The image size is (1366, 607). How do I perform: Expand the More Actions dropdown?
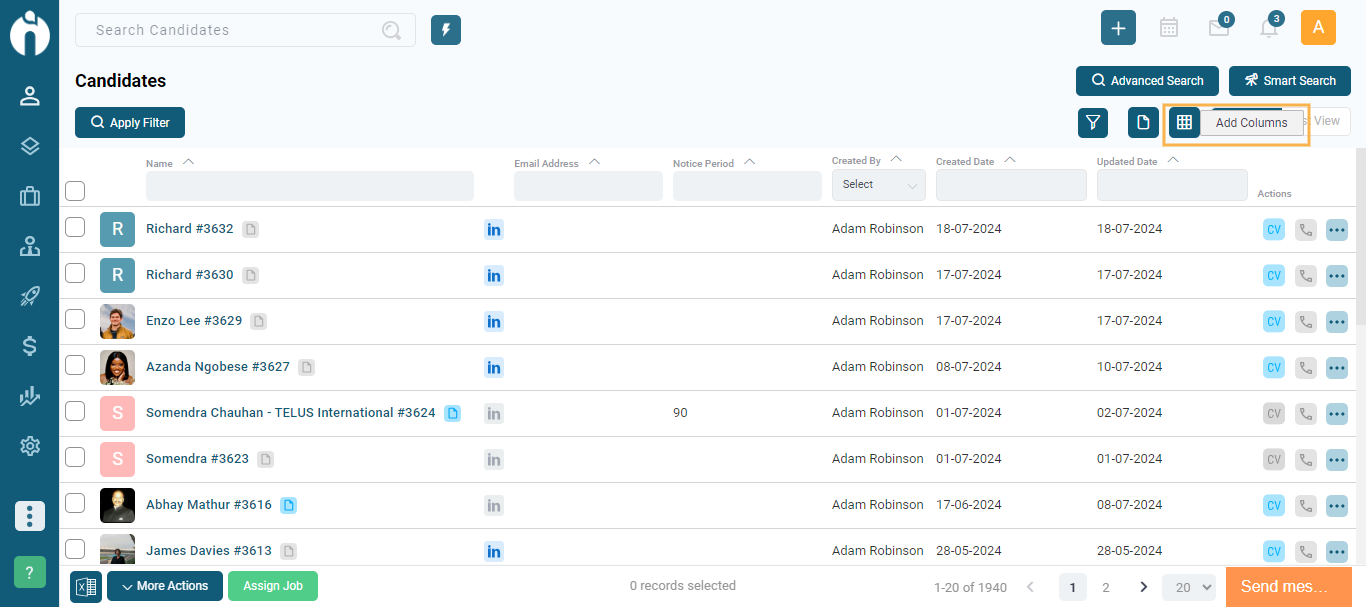(165, 586)
